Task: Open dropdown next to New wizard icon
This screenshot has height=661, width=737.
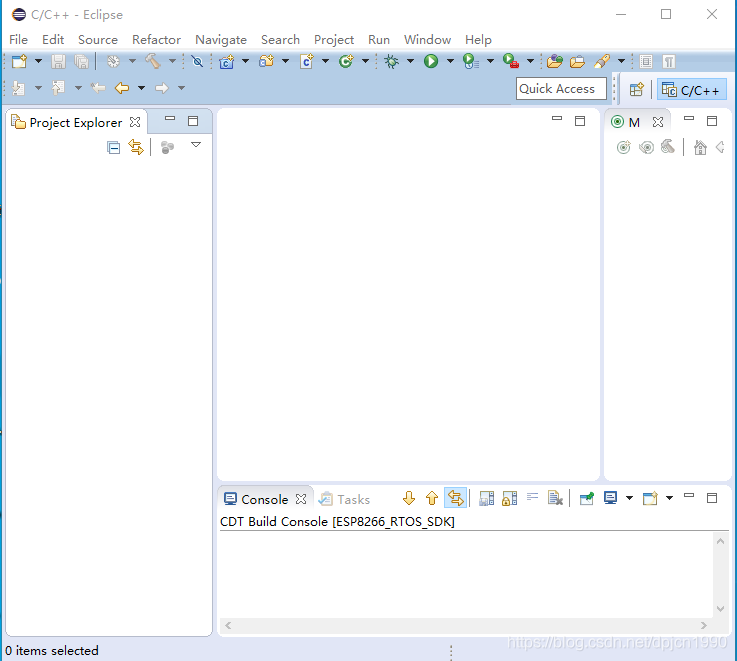Action: click(39, 61)
